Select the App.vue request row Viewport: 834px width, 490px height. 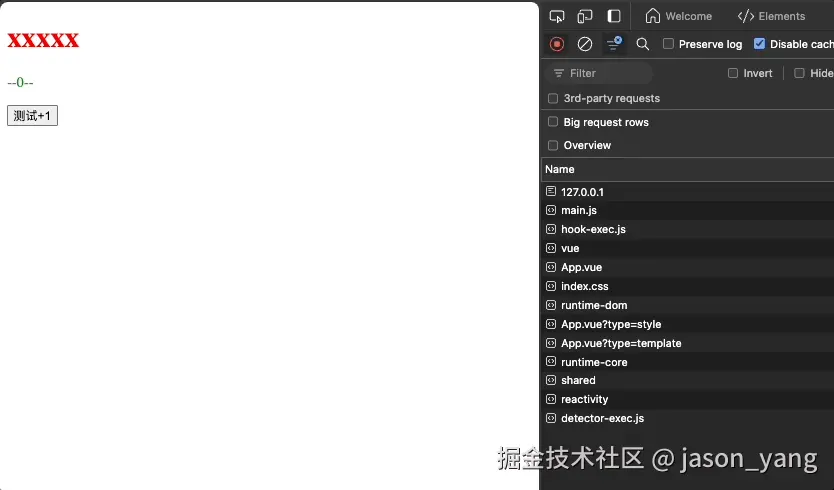[688, 267]
